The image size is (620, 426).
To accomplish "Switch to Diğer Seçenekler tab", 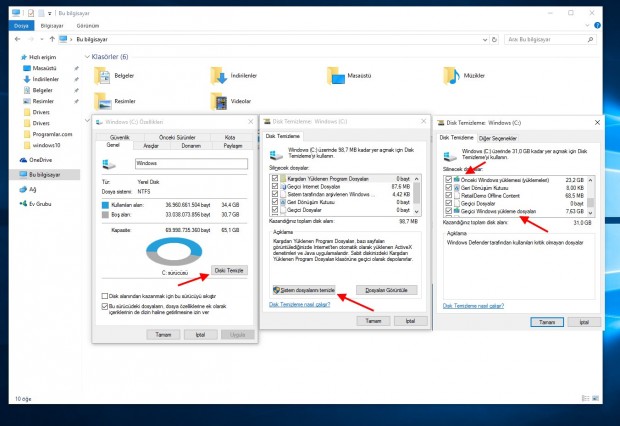I will (497, 138).
